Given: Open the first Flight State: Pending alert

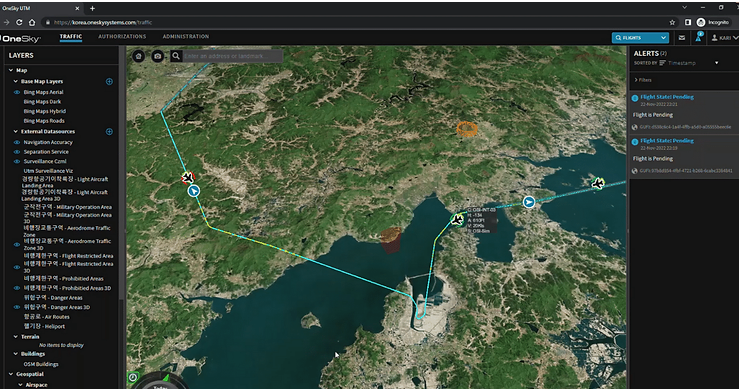Looking at the screenshot, I should (x=667, y=97).
